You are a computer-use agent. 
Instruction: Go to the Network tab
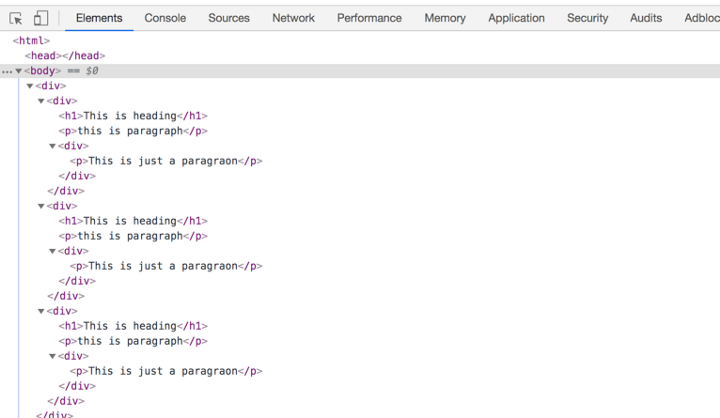coord(293,18)
